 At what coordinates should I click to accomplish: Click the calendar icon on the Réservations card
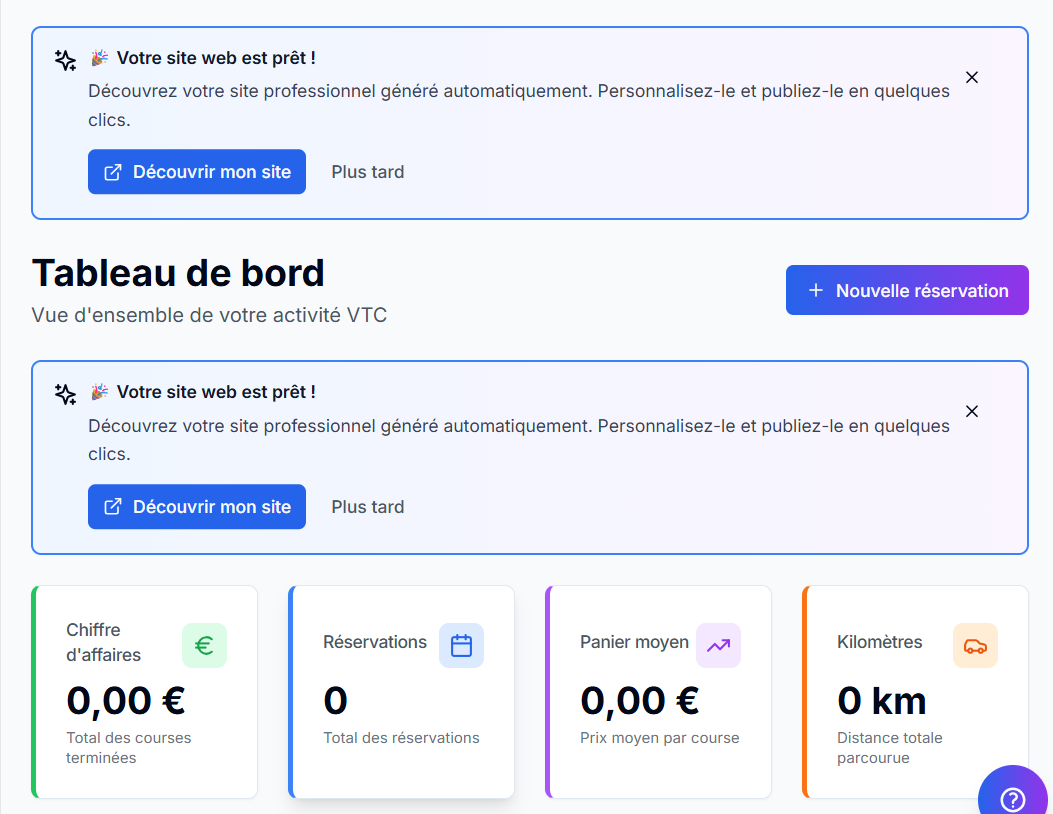[461, 645]
